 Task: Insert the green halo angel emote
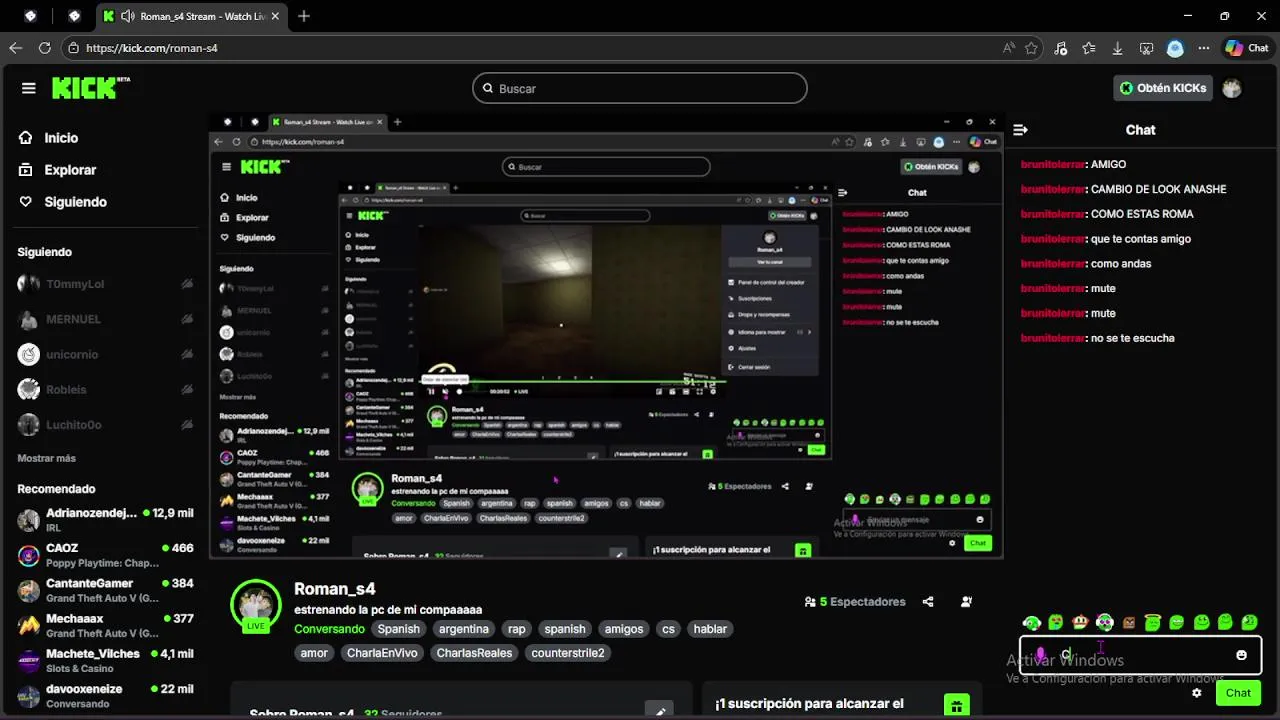[1153, 623]
